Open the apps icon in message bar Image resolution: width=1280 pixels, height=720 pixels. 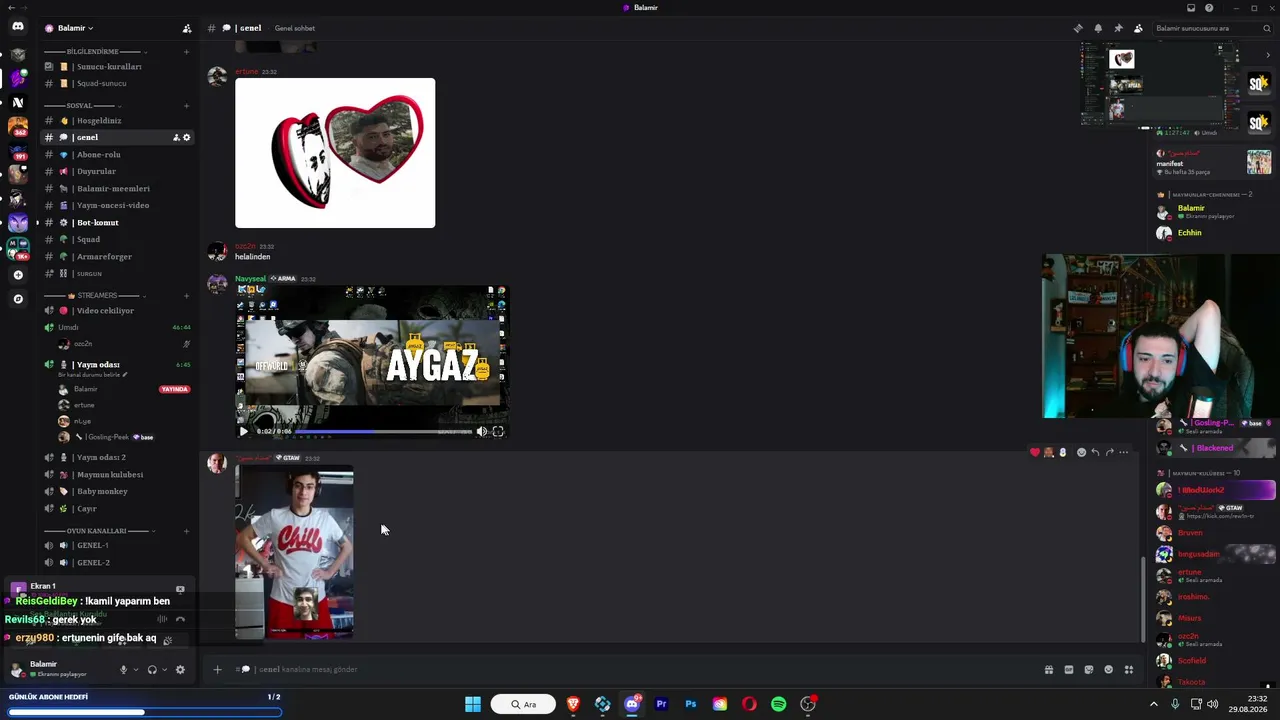tap(1129, 670)
